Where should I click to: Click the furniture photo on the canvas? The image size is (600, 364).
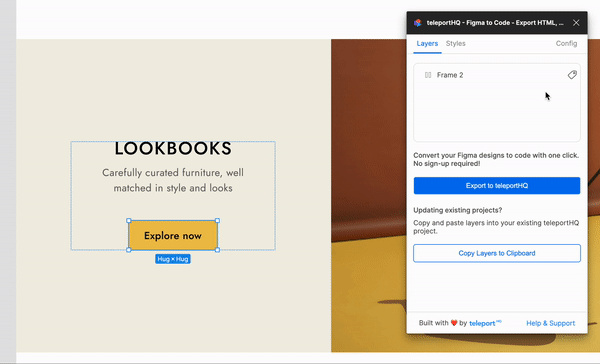pos(368,195)
